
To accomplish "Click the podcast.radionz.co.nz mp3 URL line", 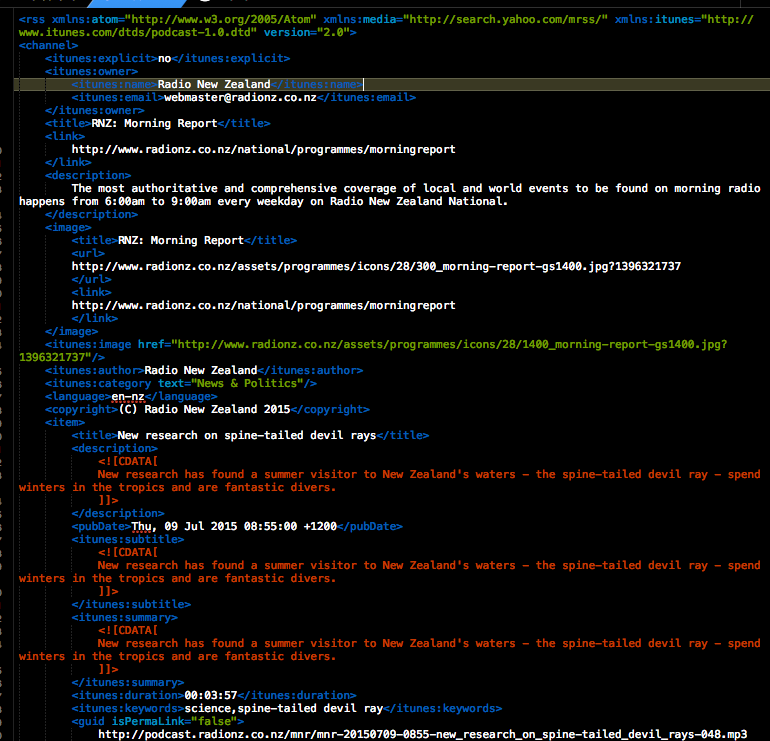I will click(422, 735).
